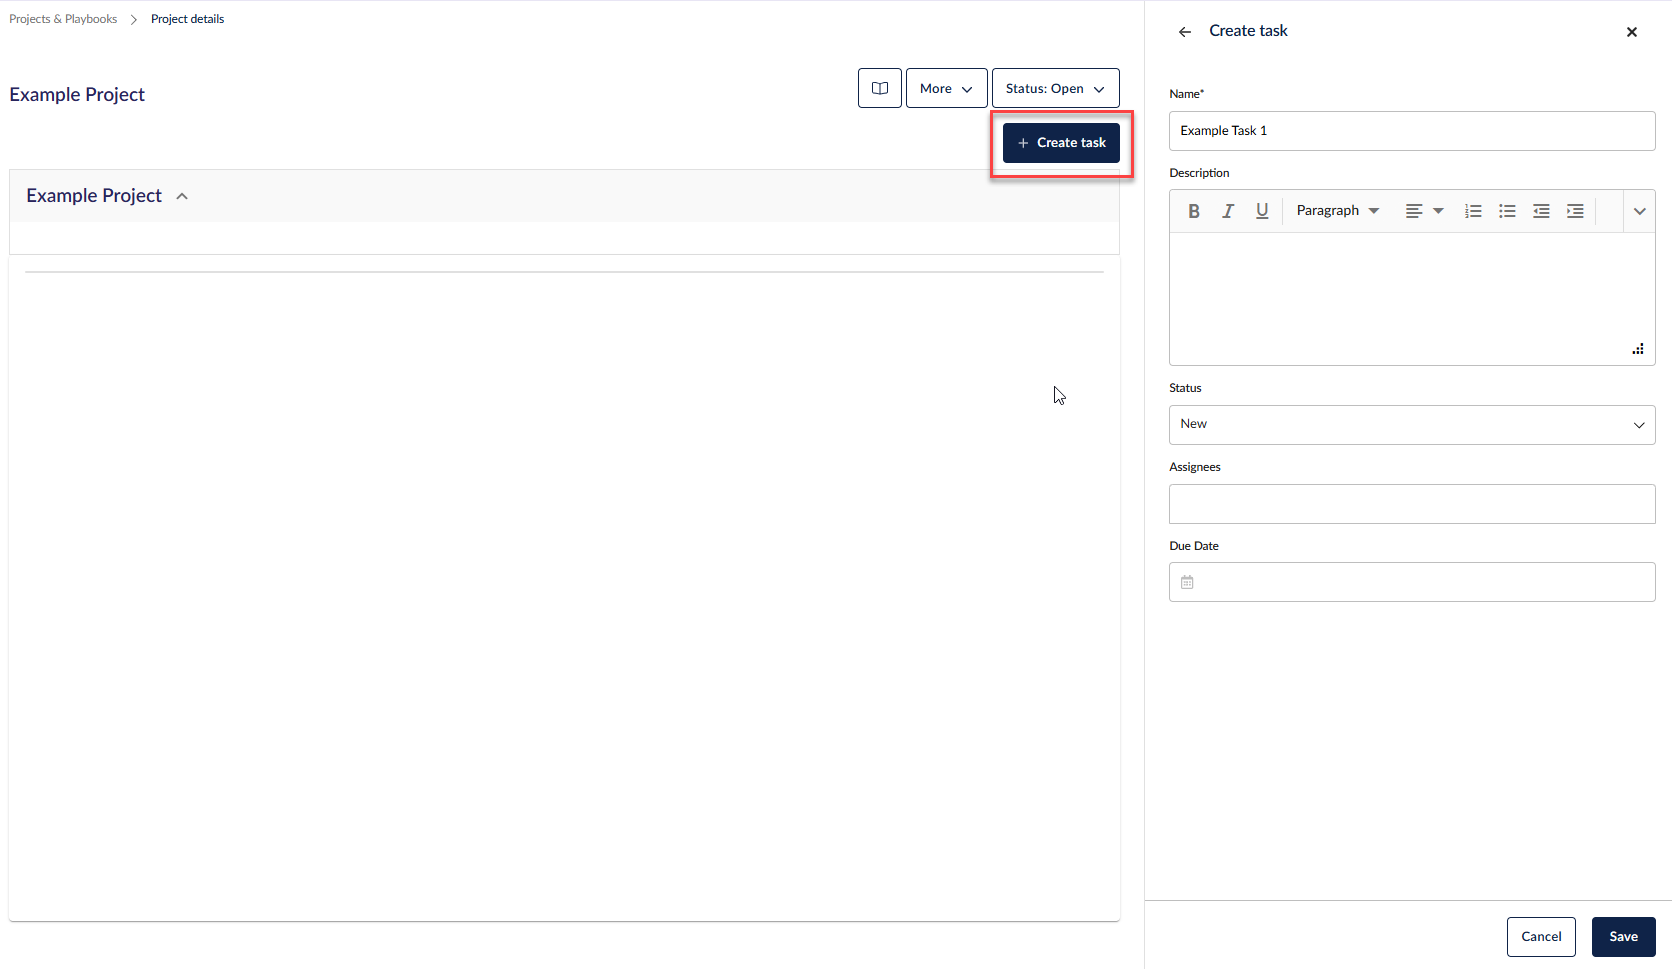This screenshot has width=1672, height=969.
Task: Click the Bold formatting icon
Action: 1193,211
